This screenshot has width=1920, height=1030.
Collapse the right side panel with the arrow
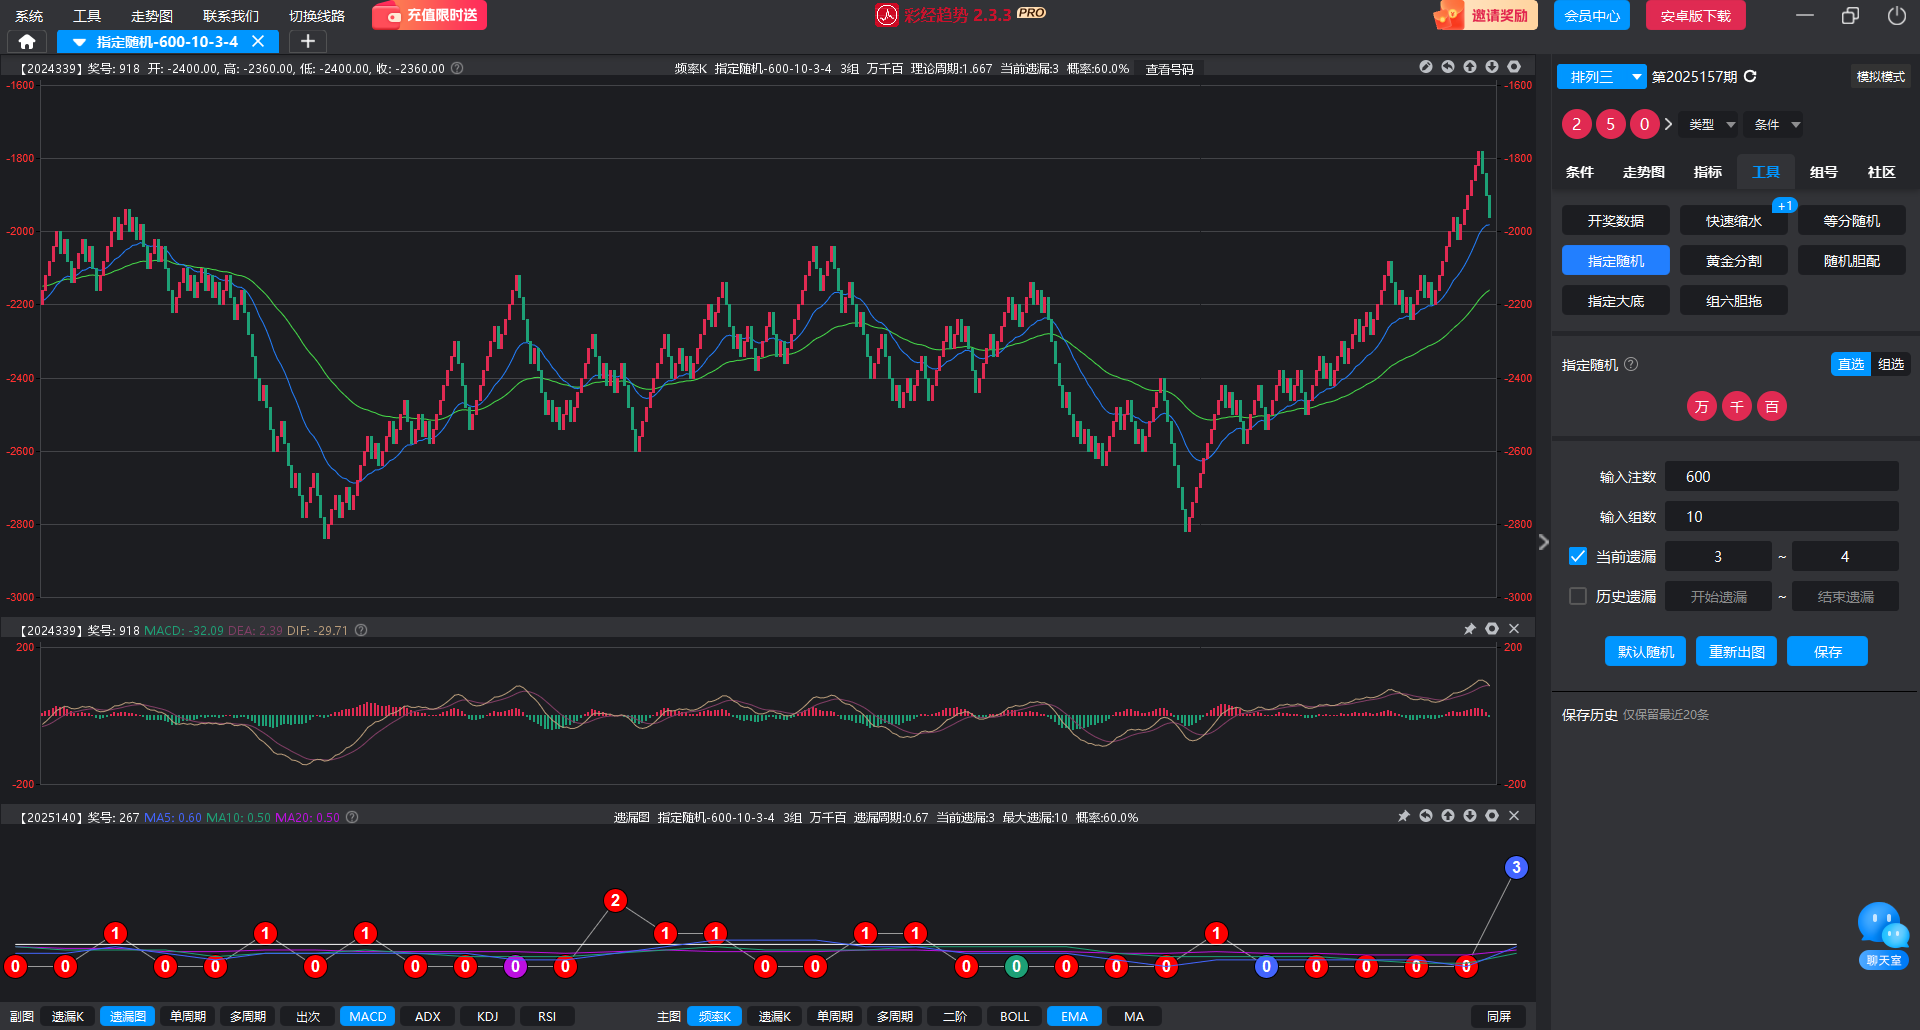click(1543, 542)
